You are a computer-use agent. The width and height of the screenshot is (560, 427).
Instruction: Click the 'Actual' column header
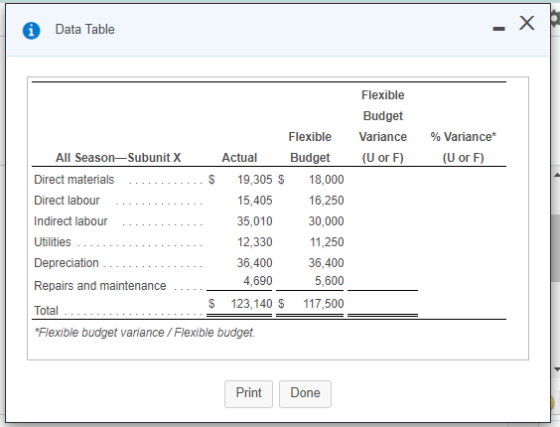pos(239,157)
